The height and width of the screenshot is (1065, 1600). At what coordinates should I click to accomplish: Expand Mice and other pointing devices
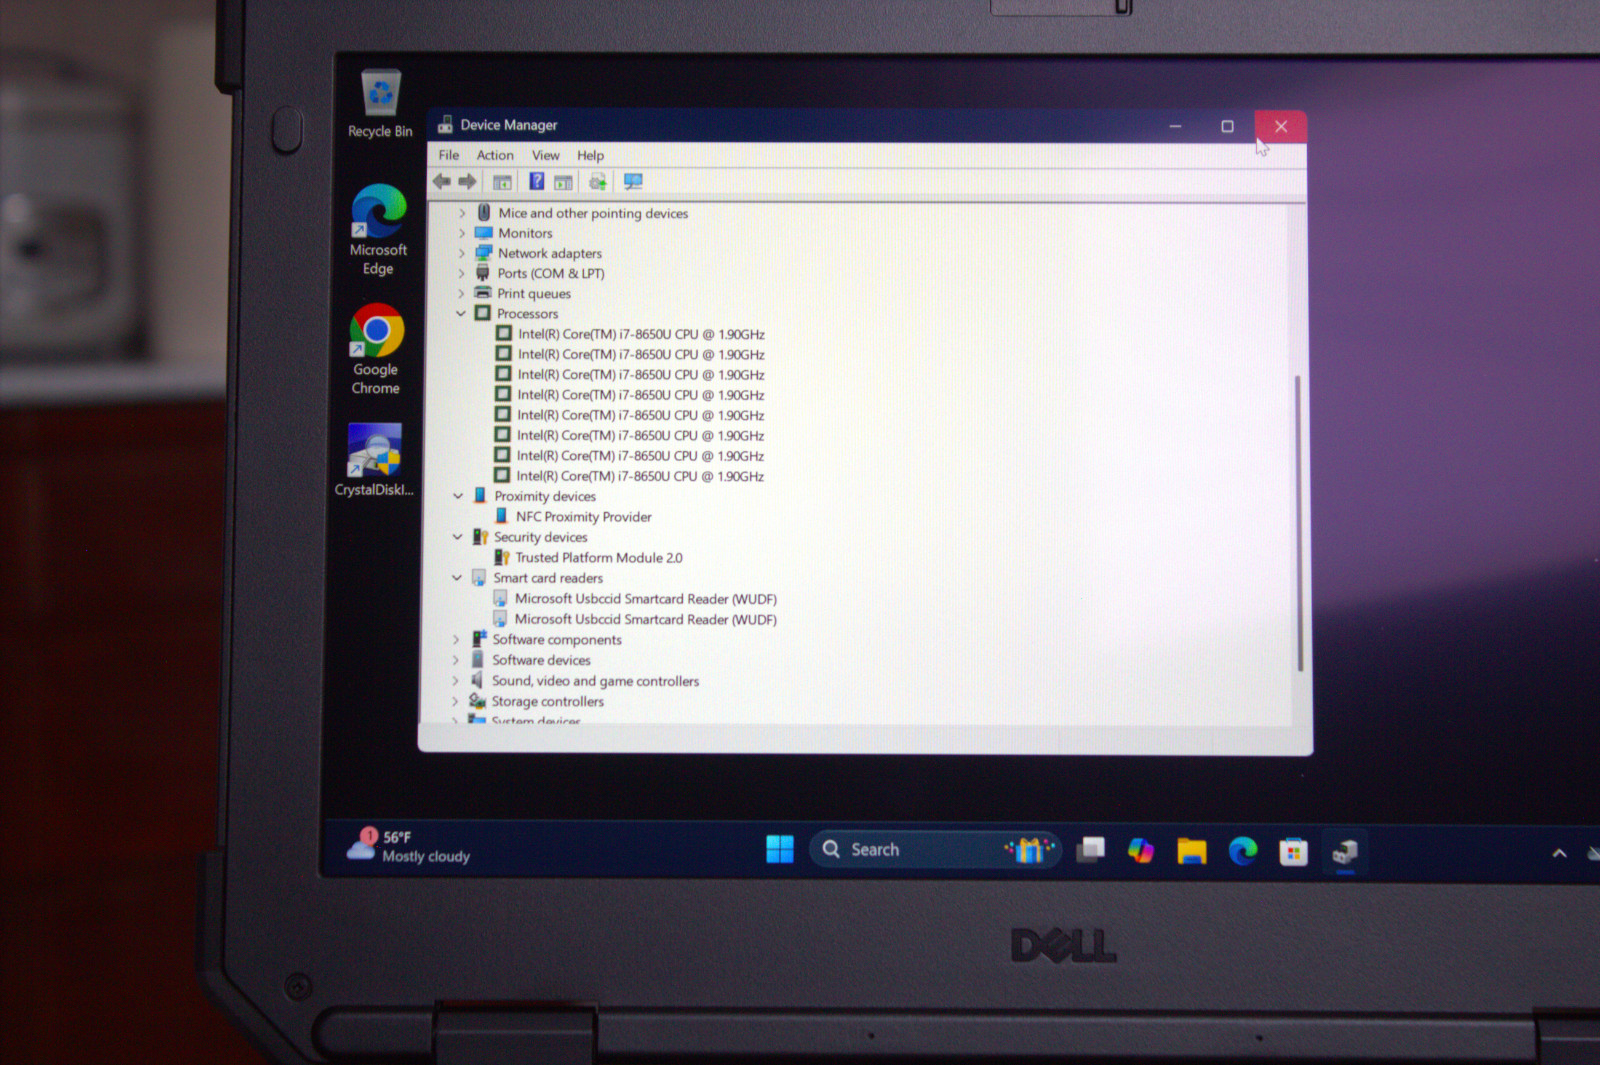tap(462, 213)
